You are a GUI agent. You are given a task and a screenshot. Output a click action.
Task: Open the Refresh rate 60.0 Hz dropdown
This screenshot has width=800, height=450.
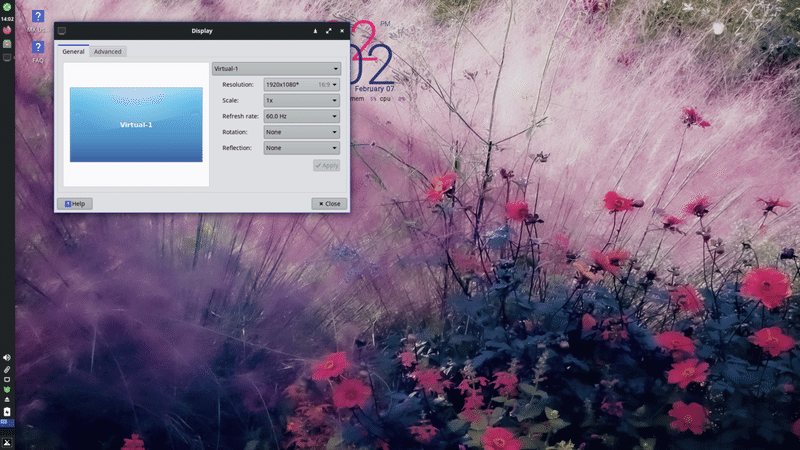tap(302, 116)
